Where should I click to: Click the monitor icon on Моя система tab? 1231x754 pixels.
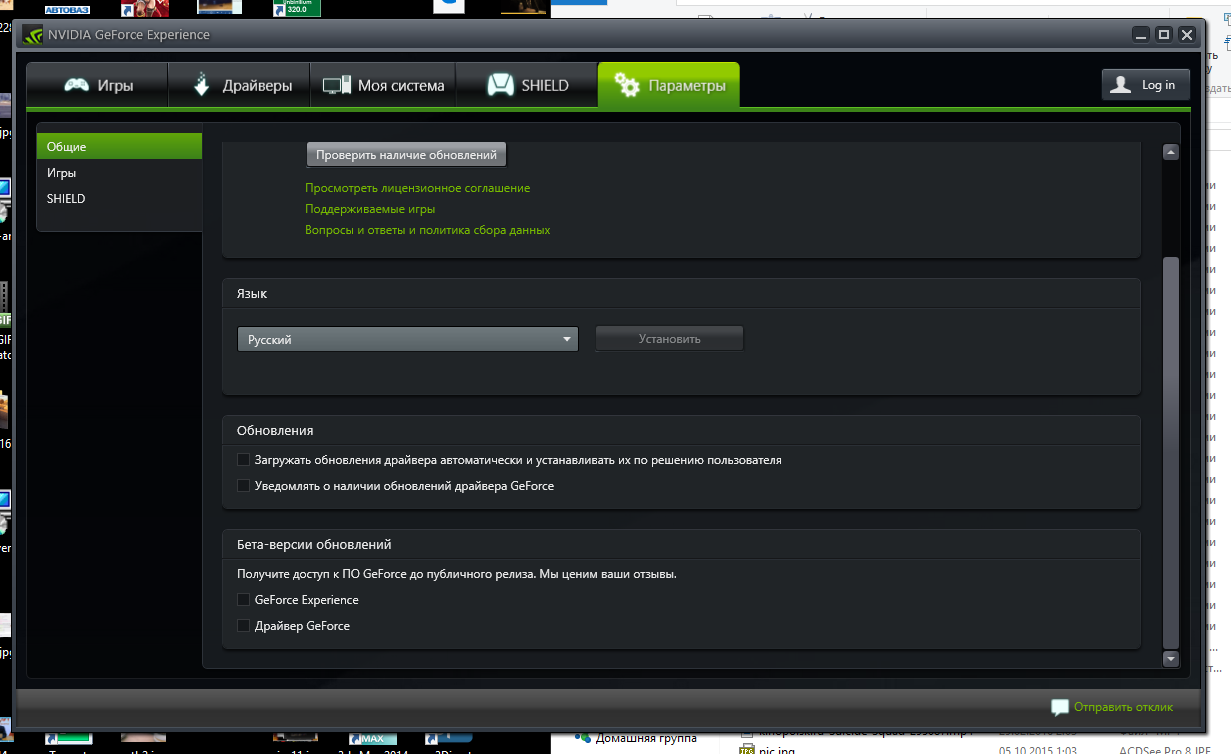(x=336, y=86)
